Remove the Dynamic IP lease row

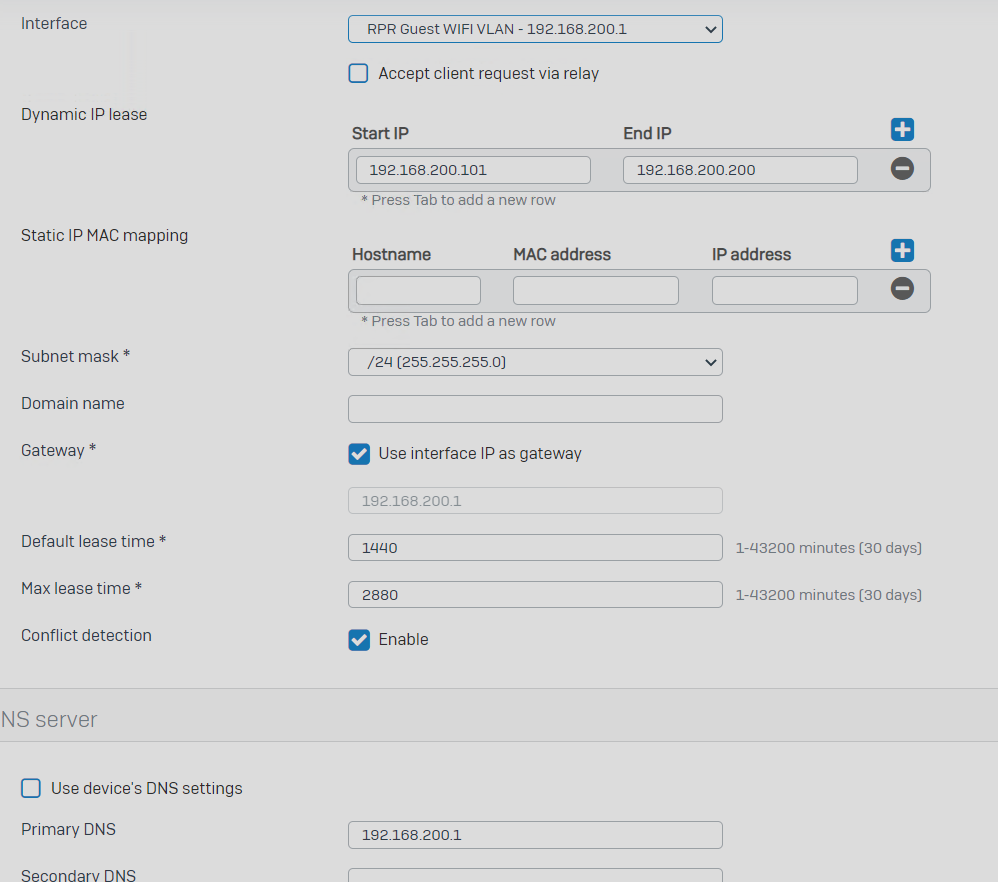[902, 169]
